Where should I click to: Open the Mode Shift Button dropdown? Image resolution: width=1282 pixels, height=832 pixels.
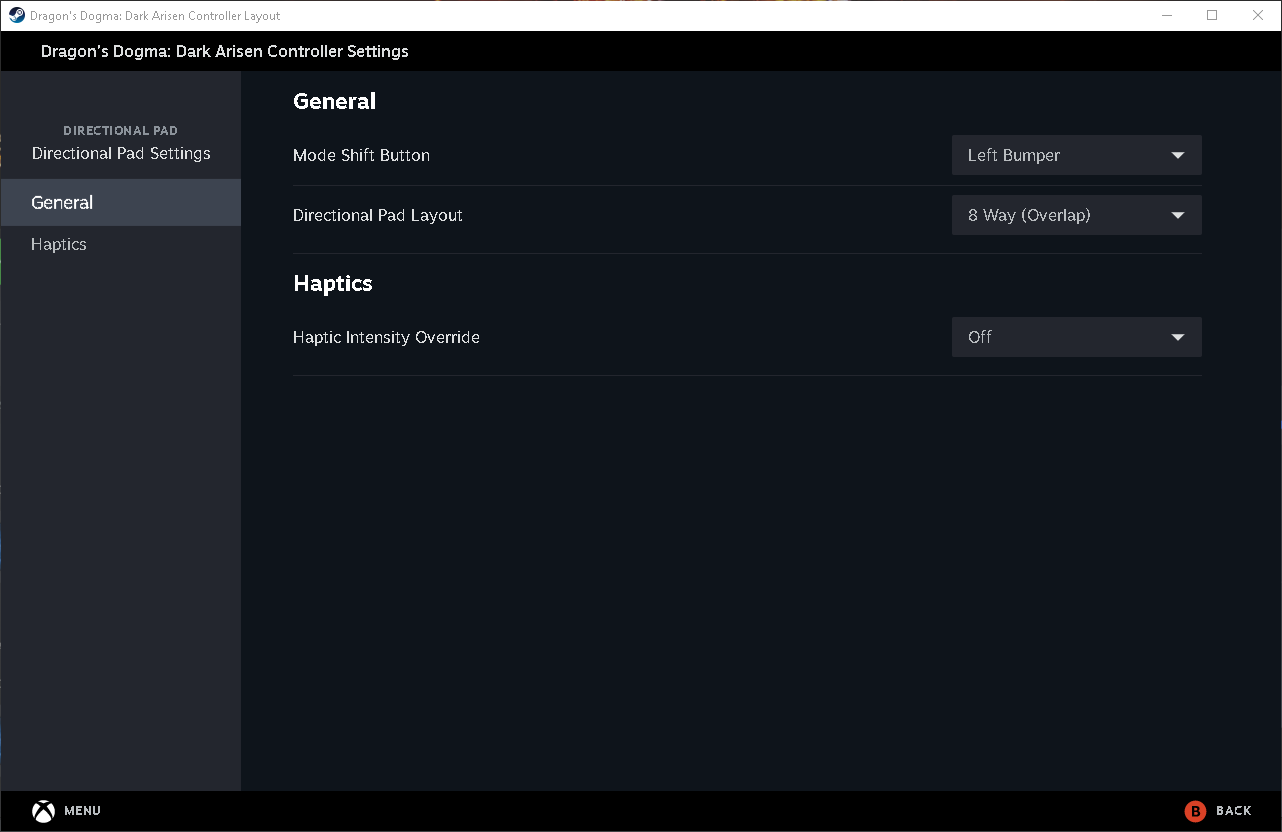pos(1076,155)
